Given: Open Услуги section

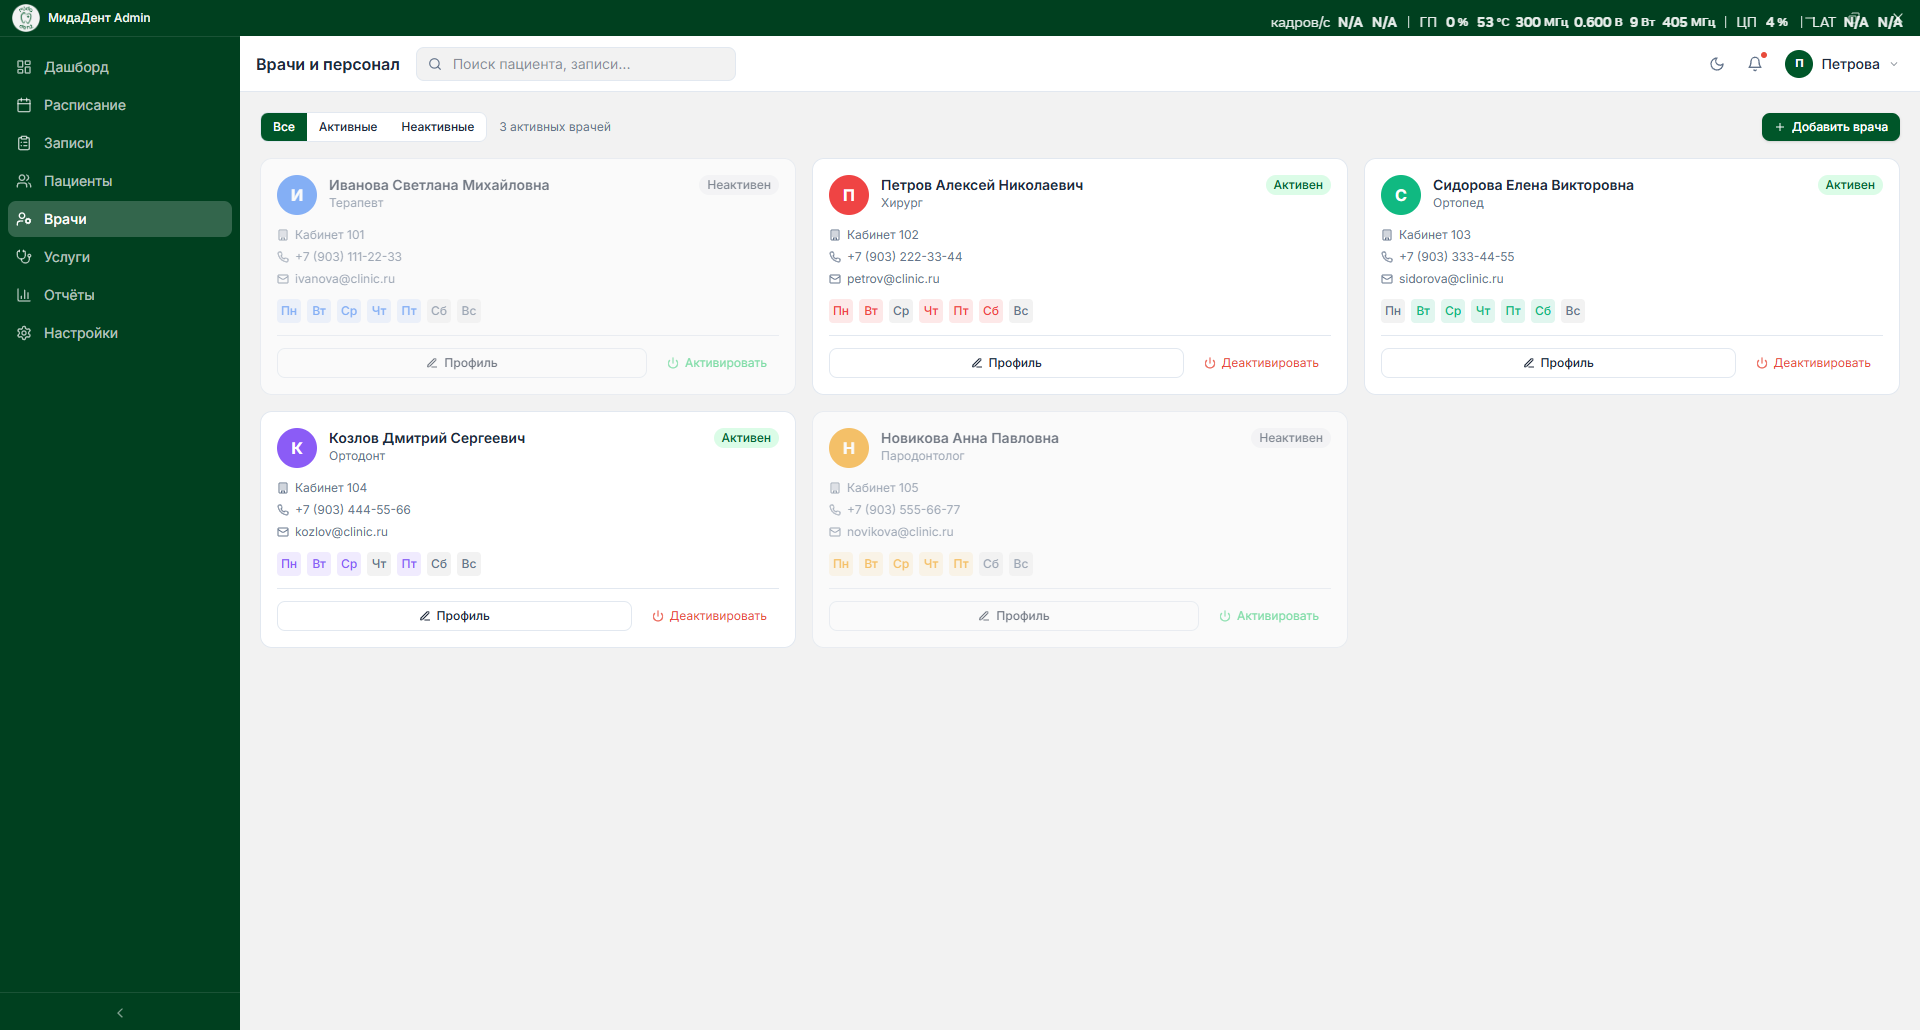Looking at the screenshot, I should tap(120, 257).
